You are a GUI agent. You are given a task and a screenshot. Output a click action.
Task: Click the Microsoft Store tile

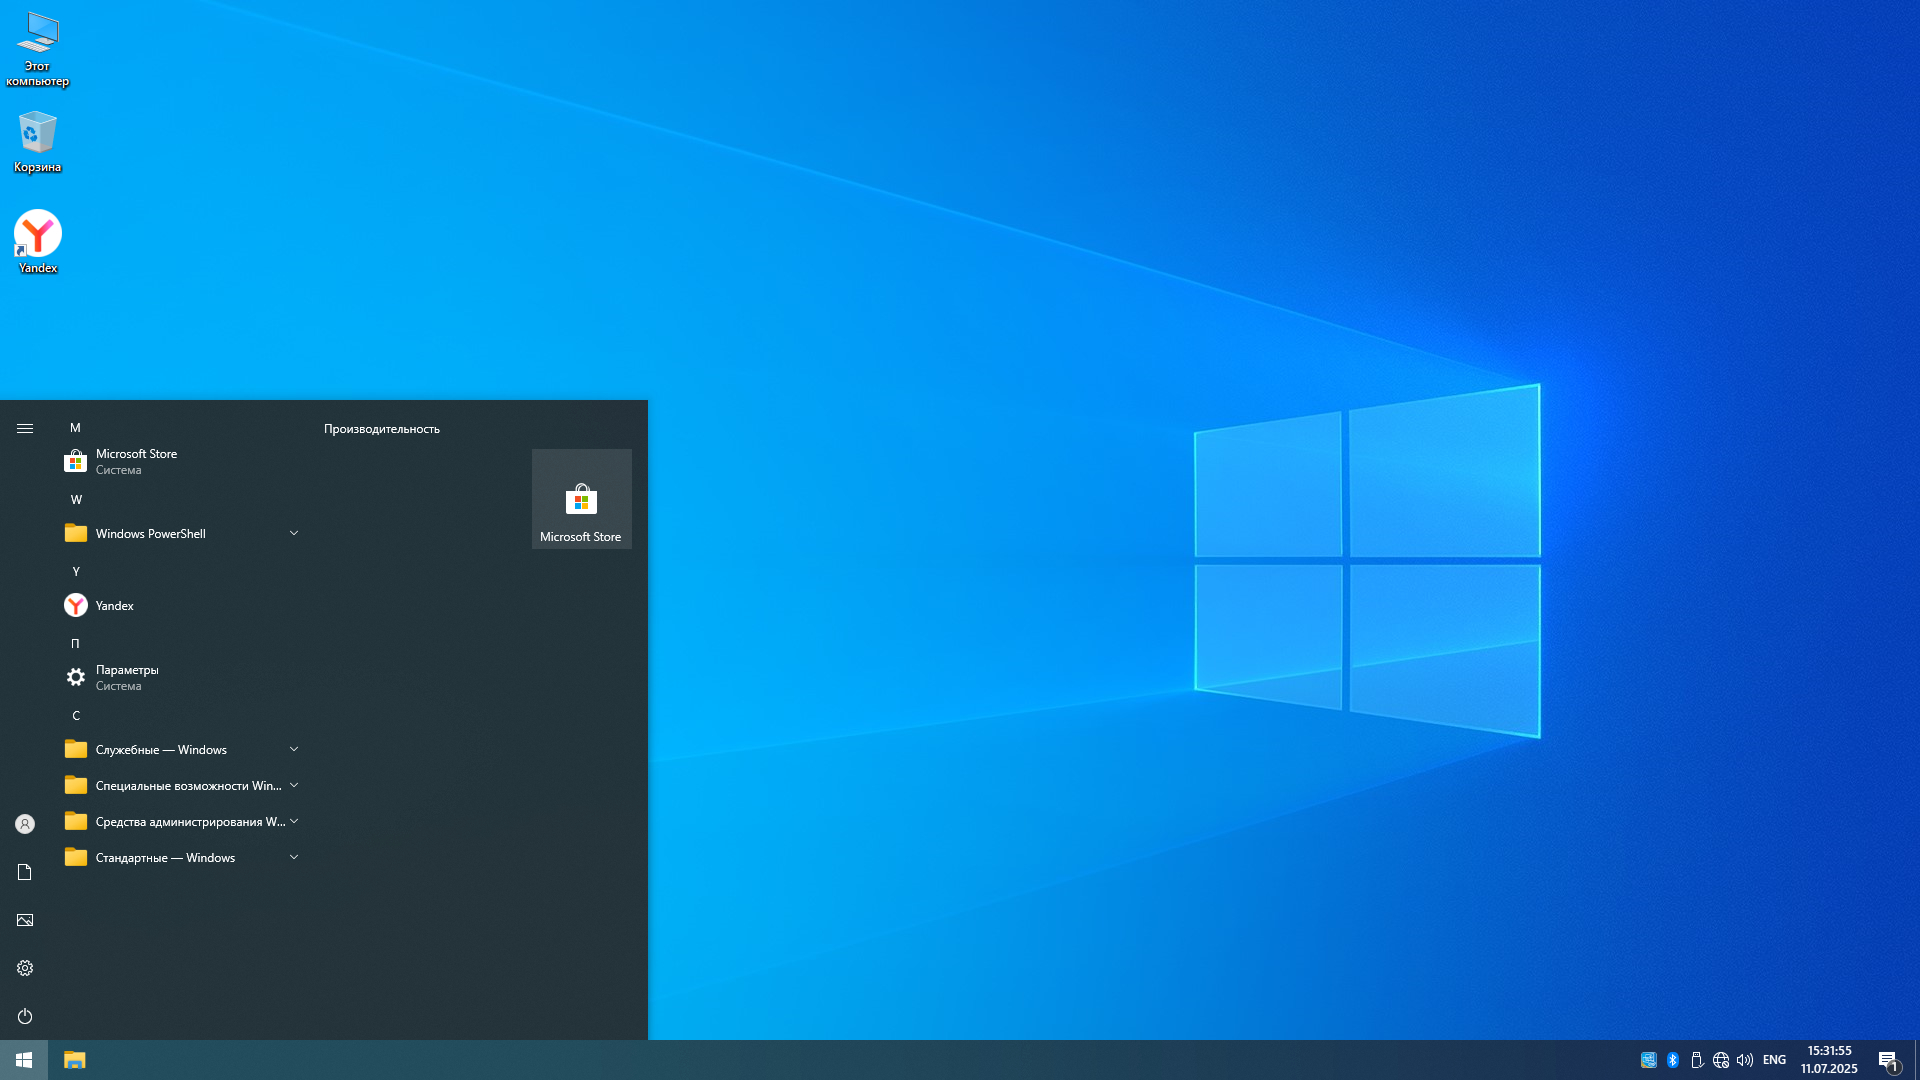[581, 499]
